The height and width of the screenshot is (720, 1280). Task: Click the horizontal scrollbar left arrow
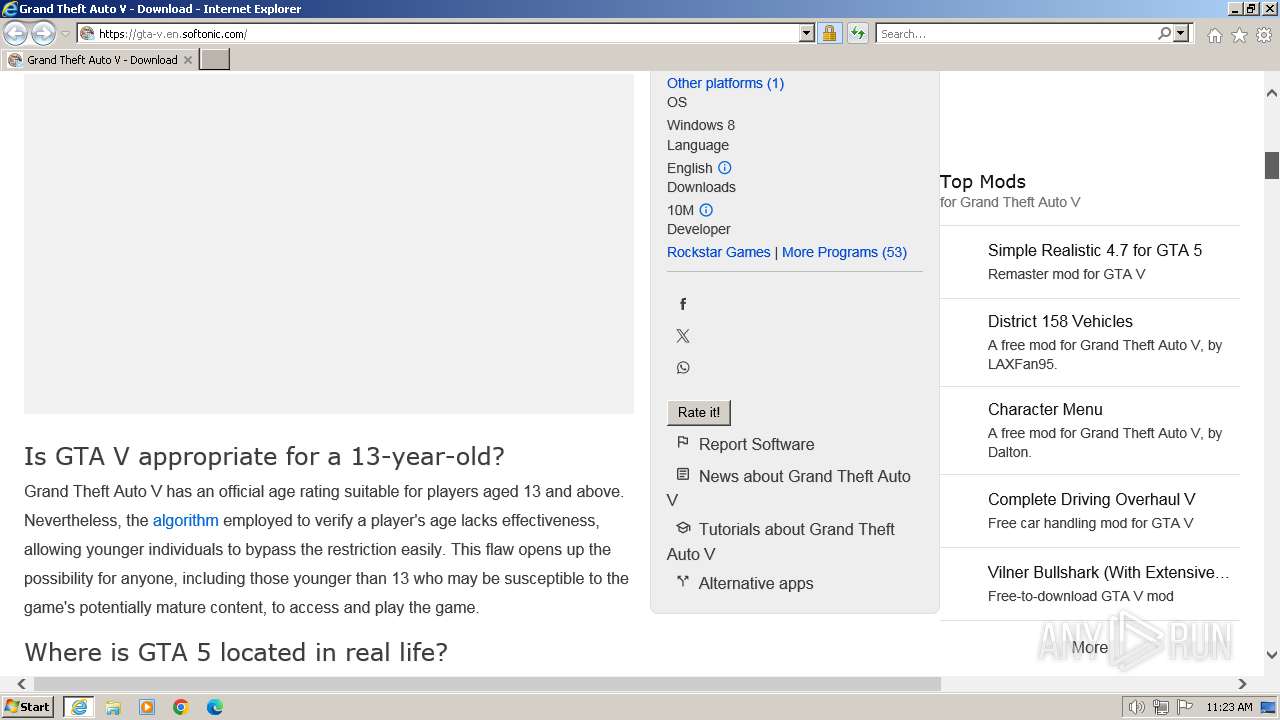[21, 684]
